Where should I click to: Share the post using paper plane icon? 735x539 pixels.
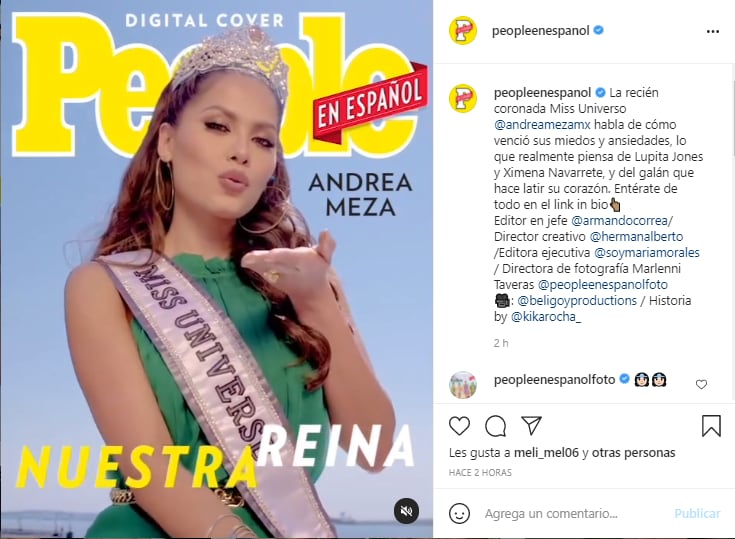click(x=532, y=426)
